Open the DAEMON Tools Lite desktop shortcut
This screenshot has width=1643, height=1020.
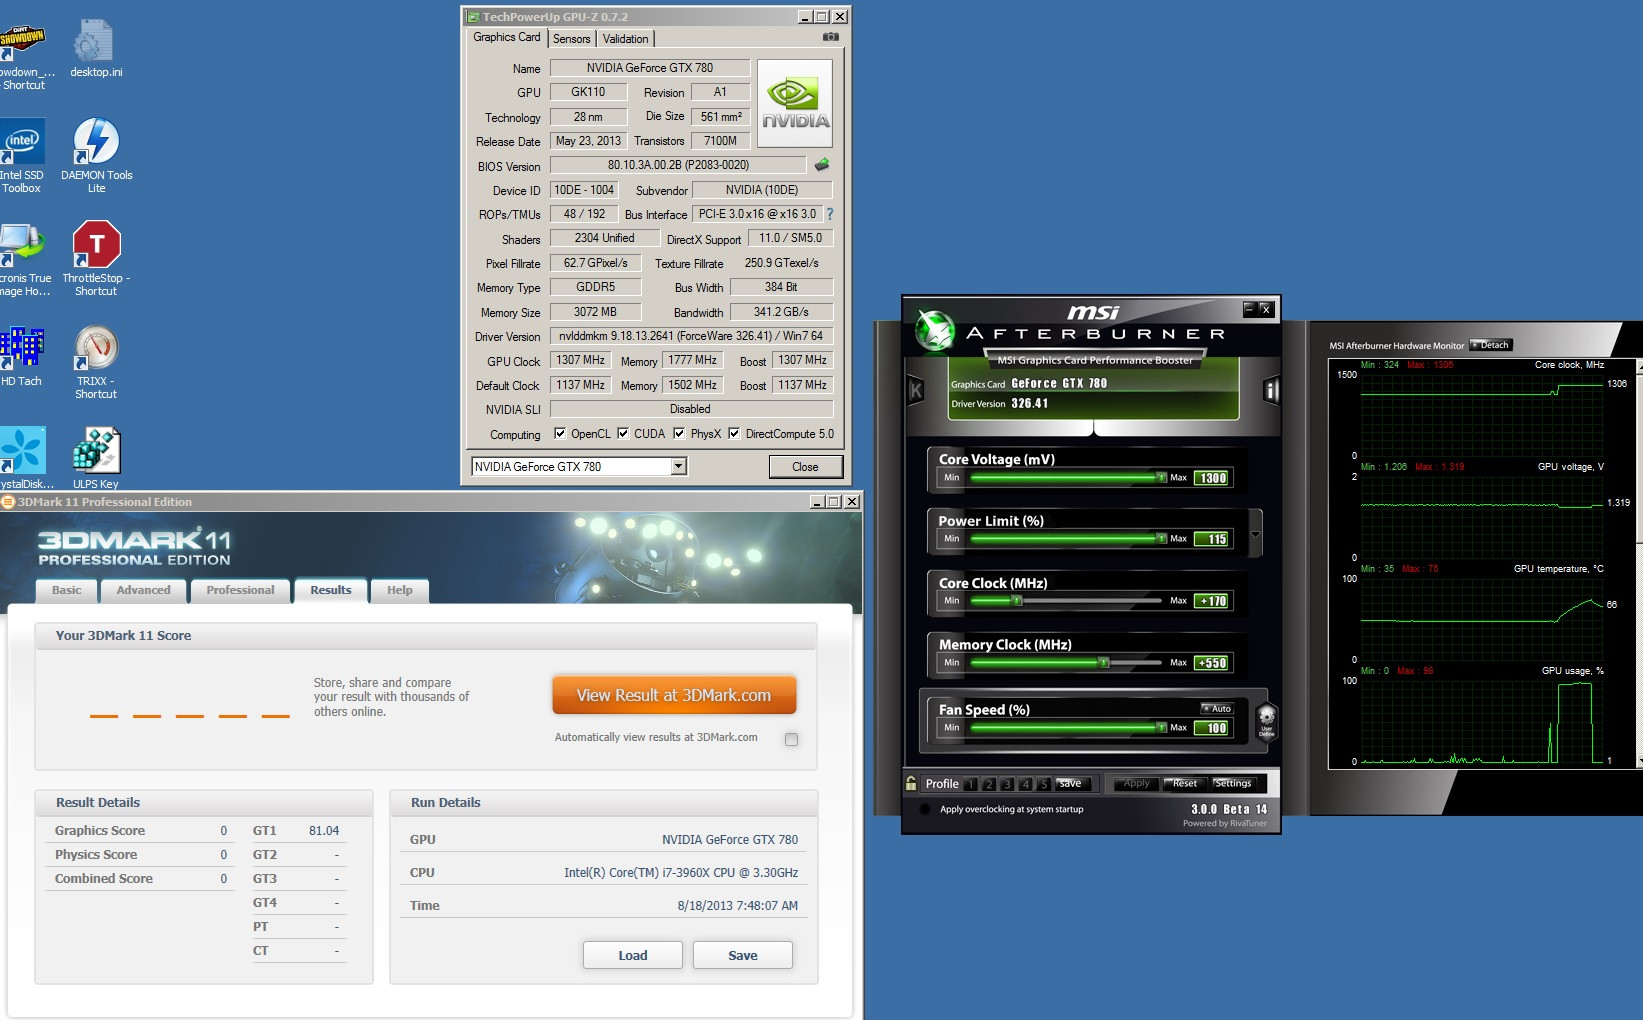click(96, 155)
